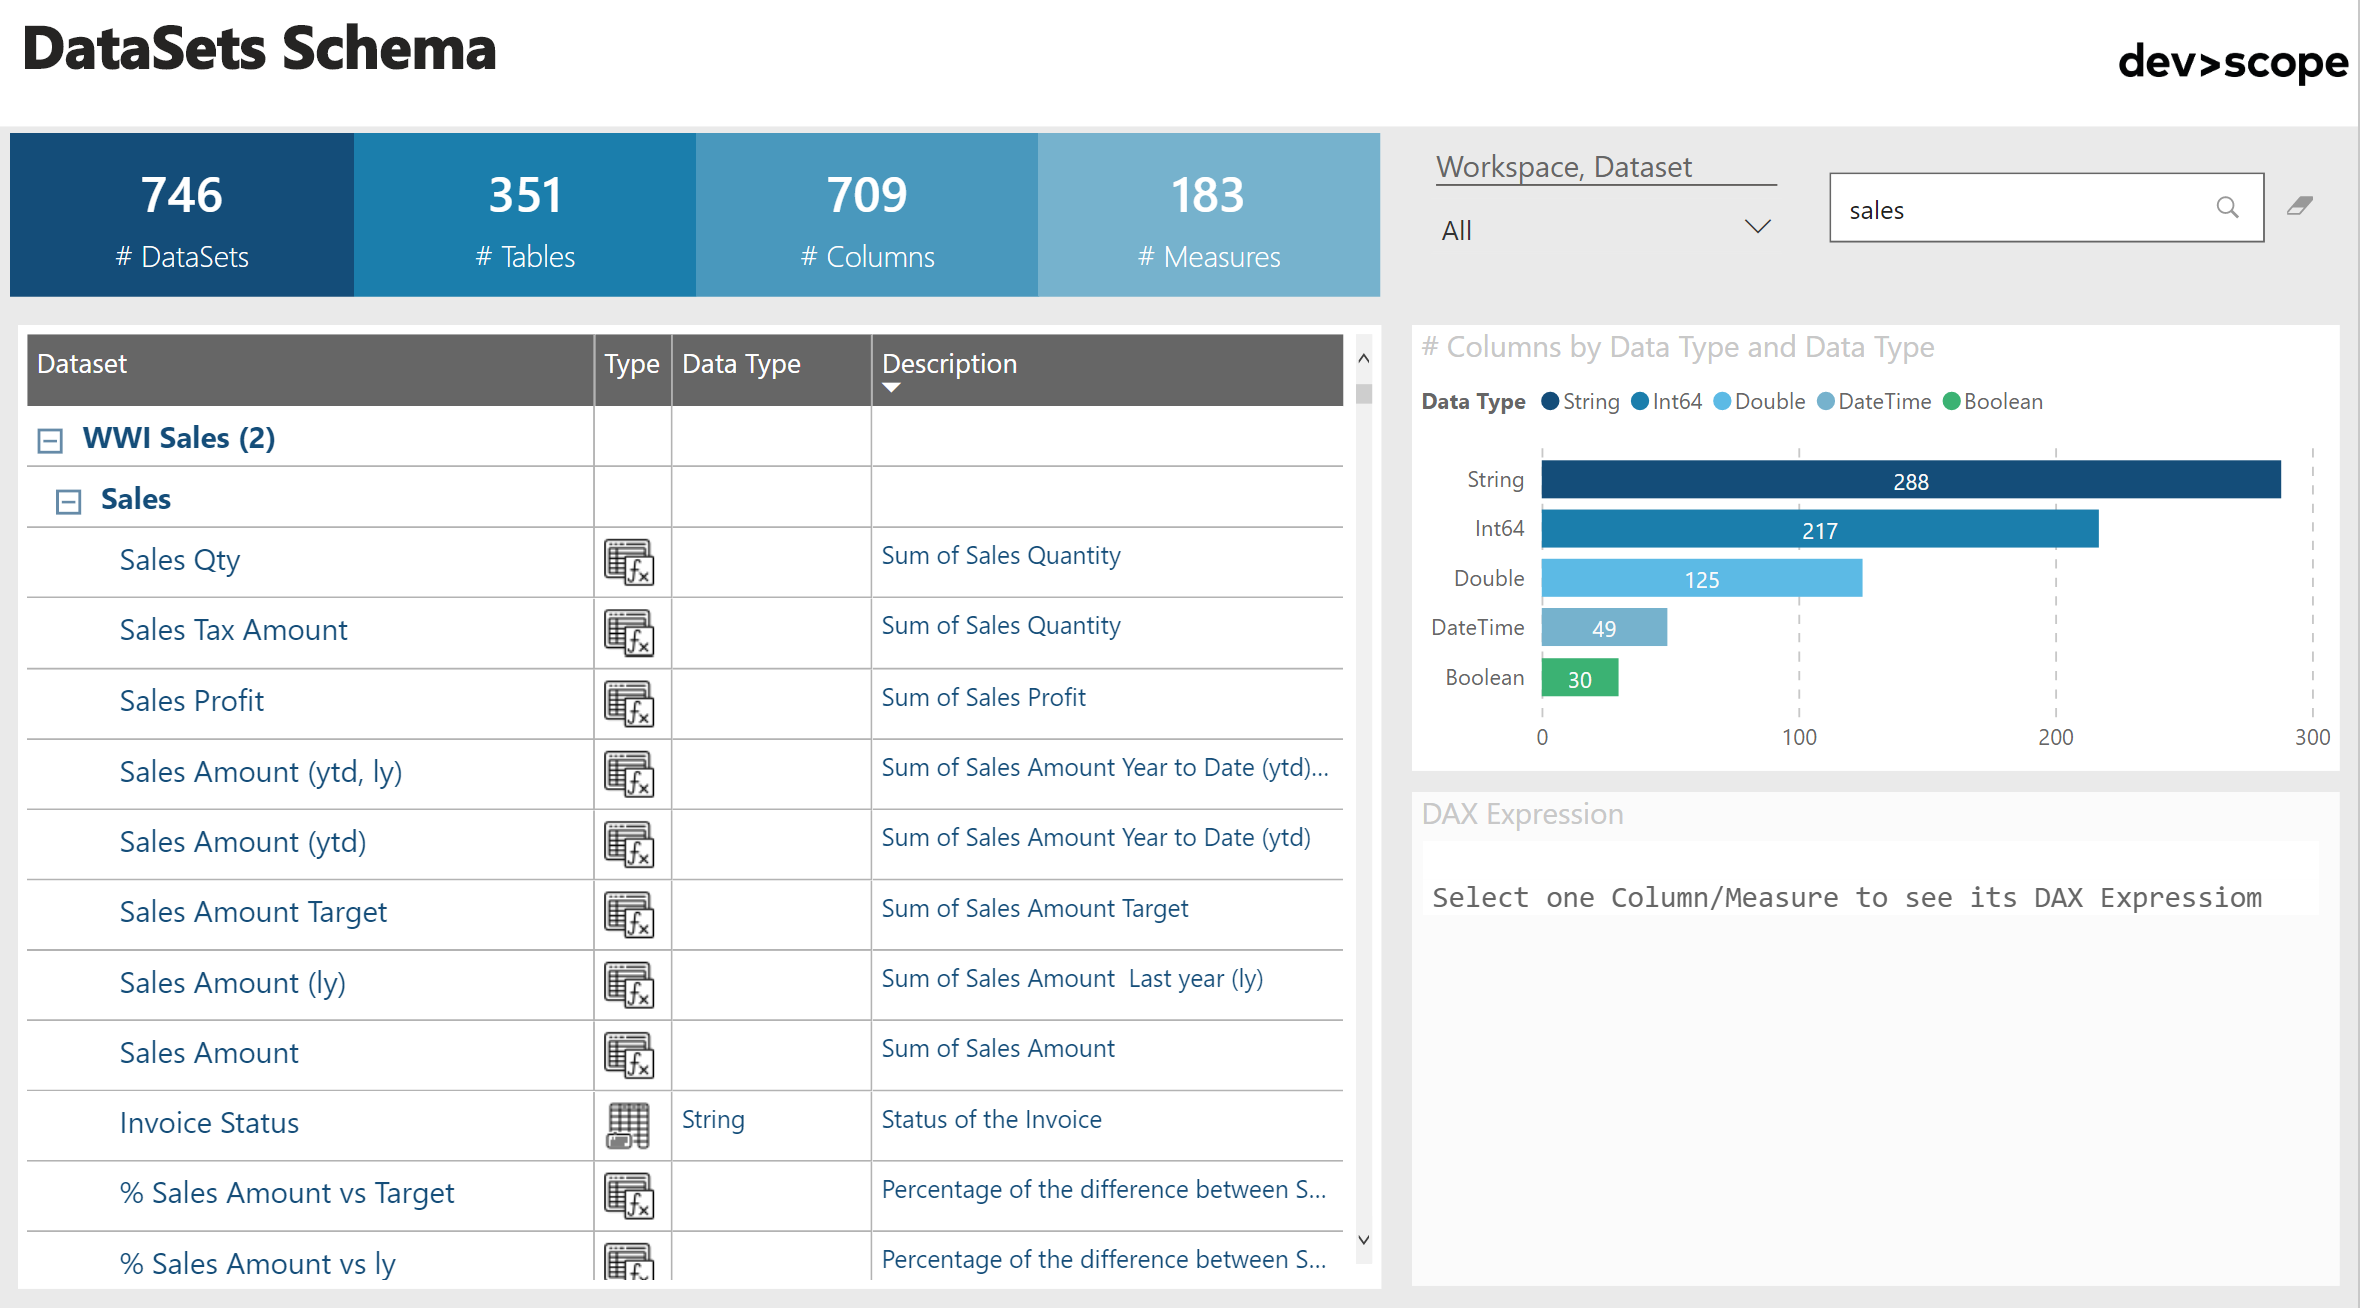Click the eraser clear-search icon
2360x1308 pixels.
pos(2299,206)
